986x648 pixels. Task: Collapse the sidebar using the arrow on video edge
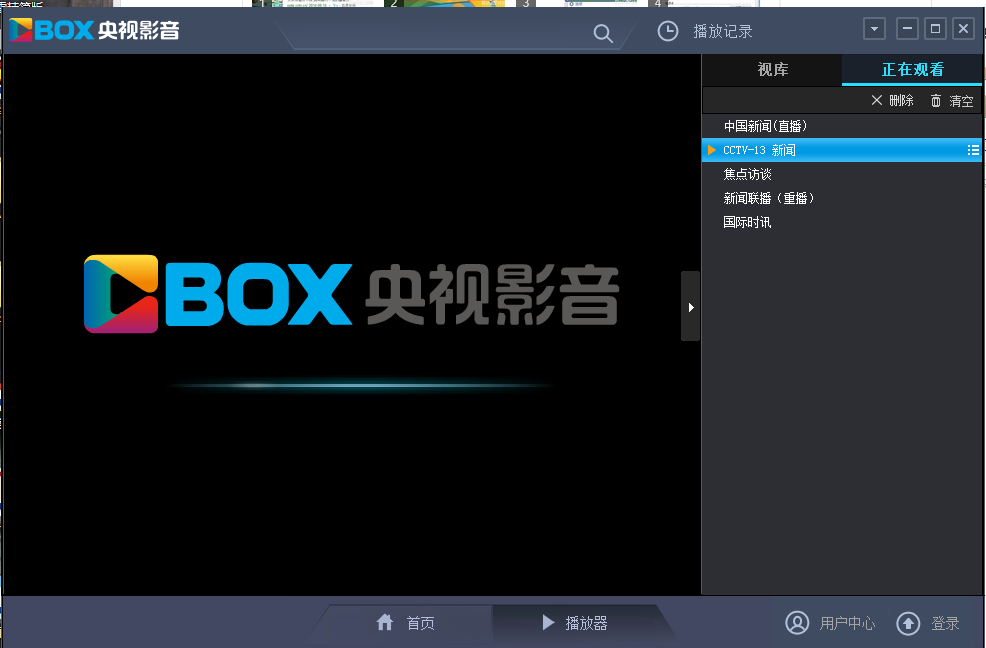(x=691, y=305)
